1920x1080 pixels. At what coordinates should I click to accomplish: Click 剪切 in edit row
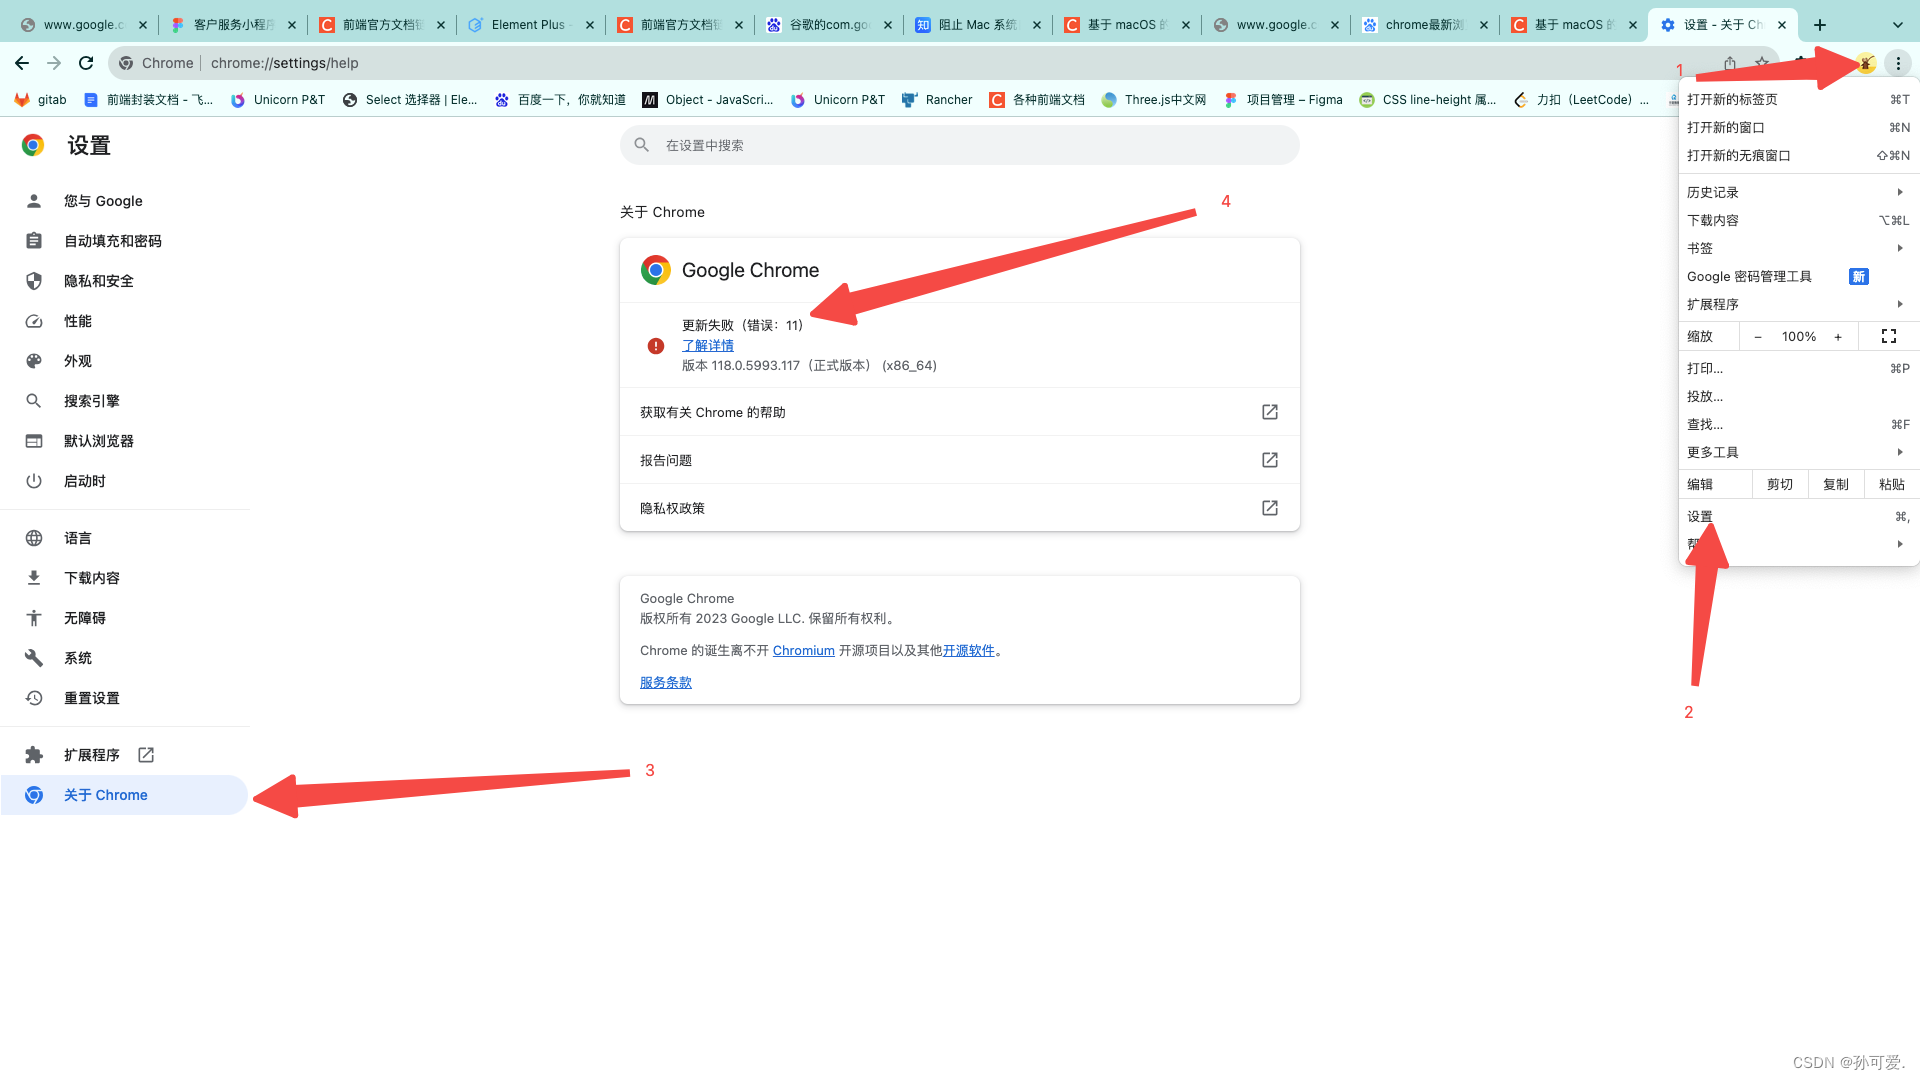click(1780, 485)
